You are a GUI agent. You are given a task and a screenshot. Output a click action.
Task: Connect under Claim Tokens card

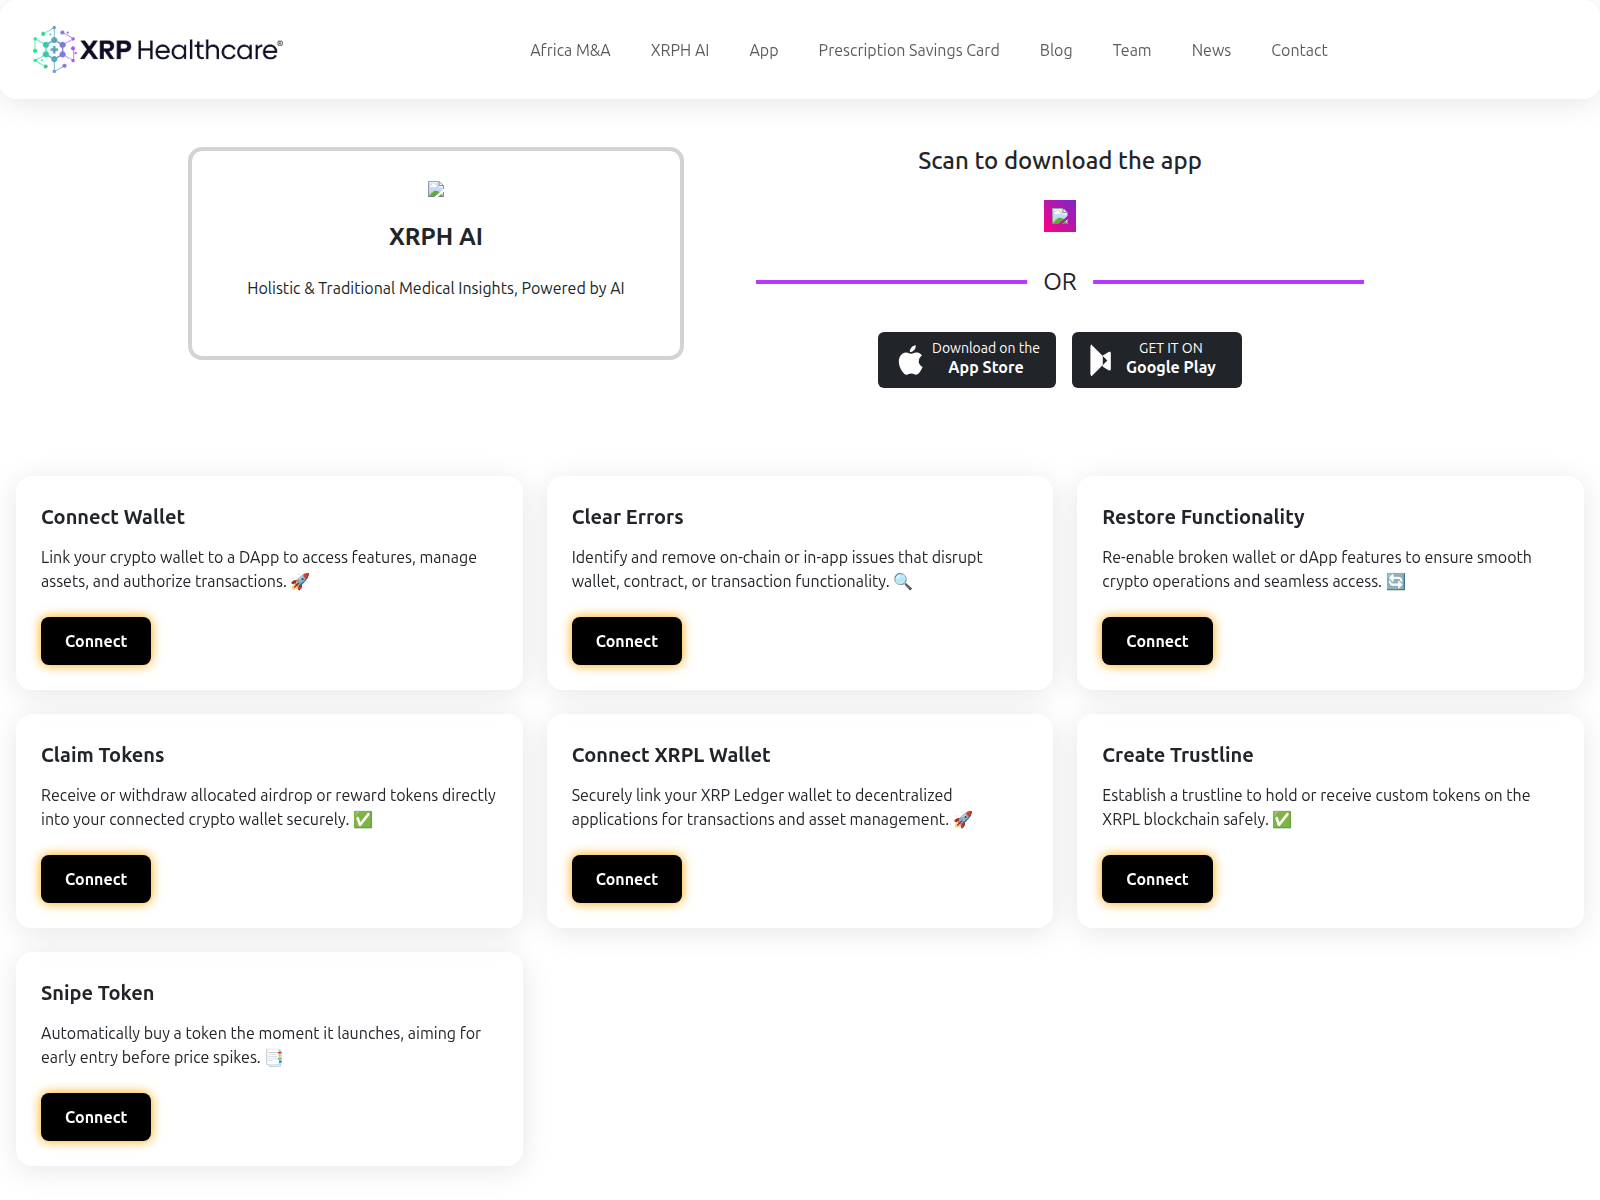click(x=96, y=879)
